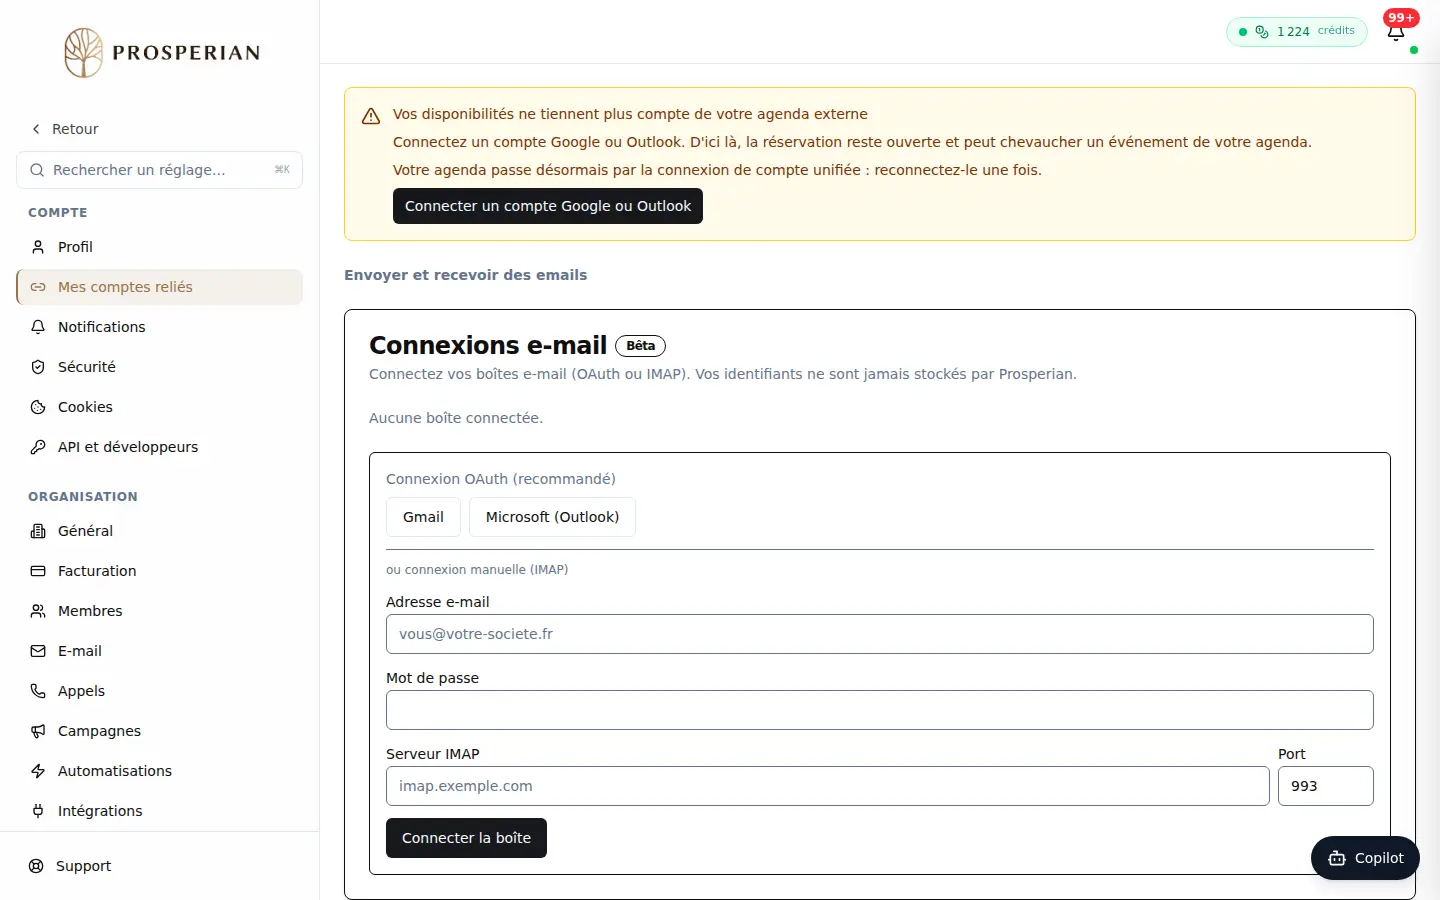Focus the Rechercher un réglage search field
The image size is (1440, 900).
tap(160, 170)
